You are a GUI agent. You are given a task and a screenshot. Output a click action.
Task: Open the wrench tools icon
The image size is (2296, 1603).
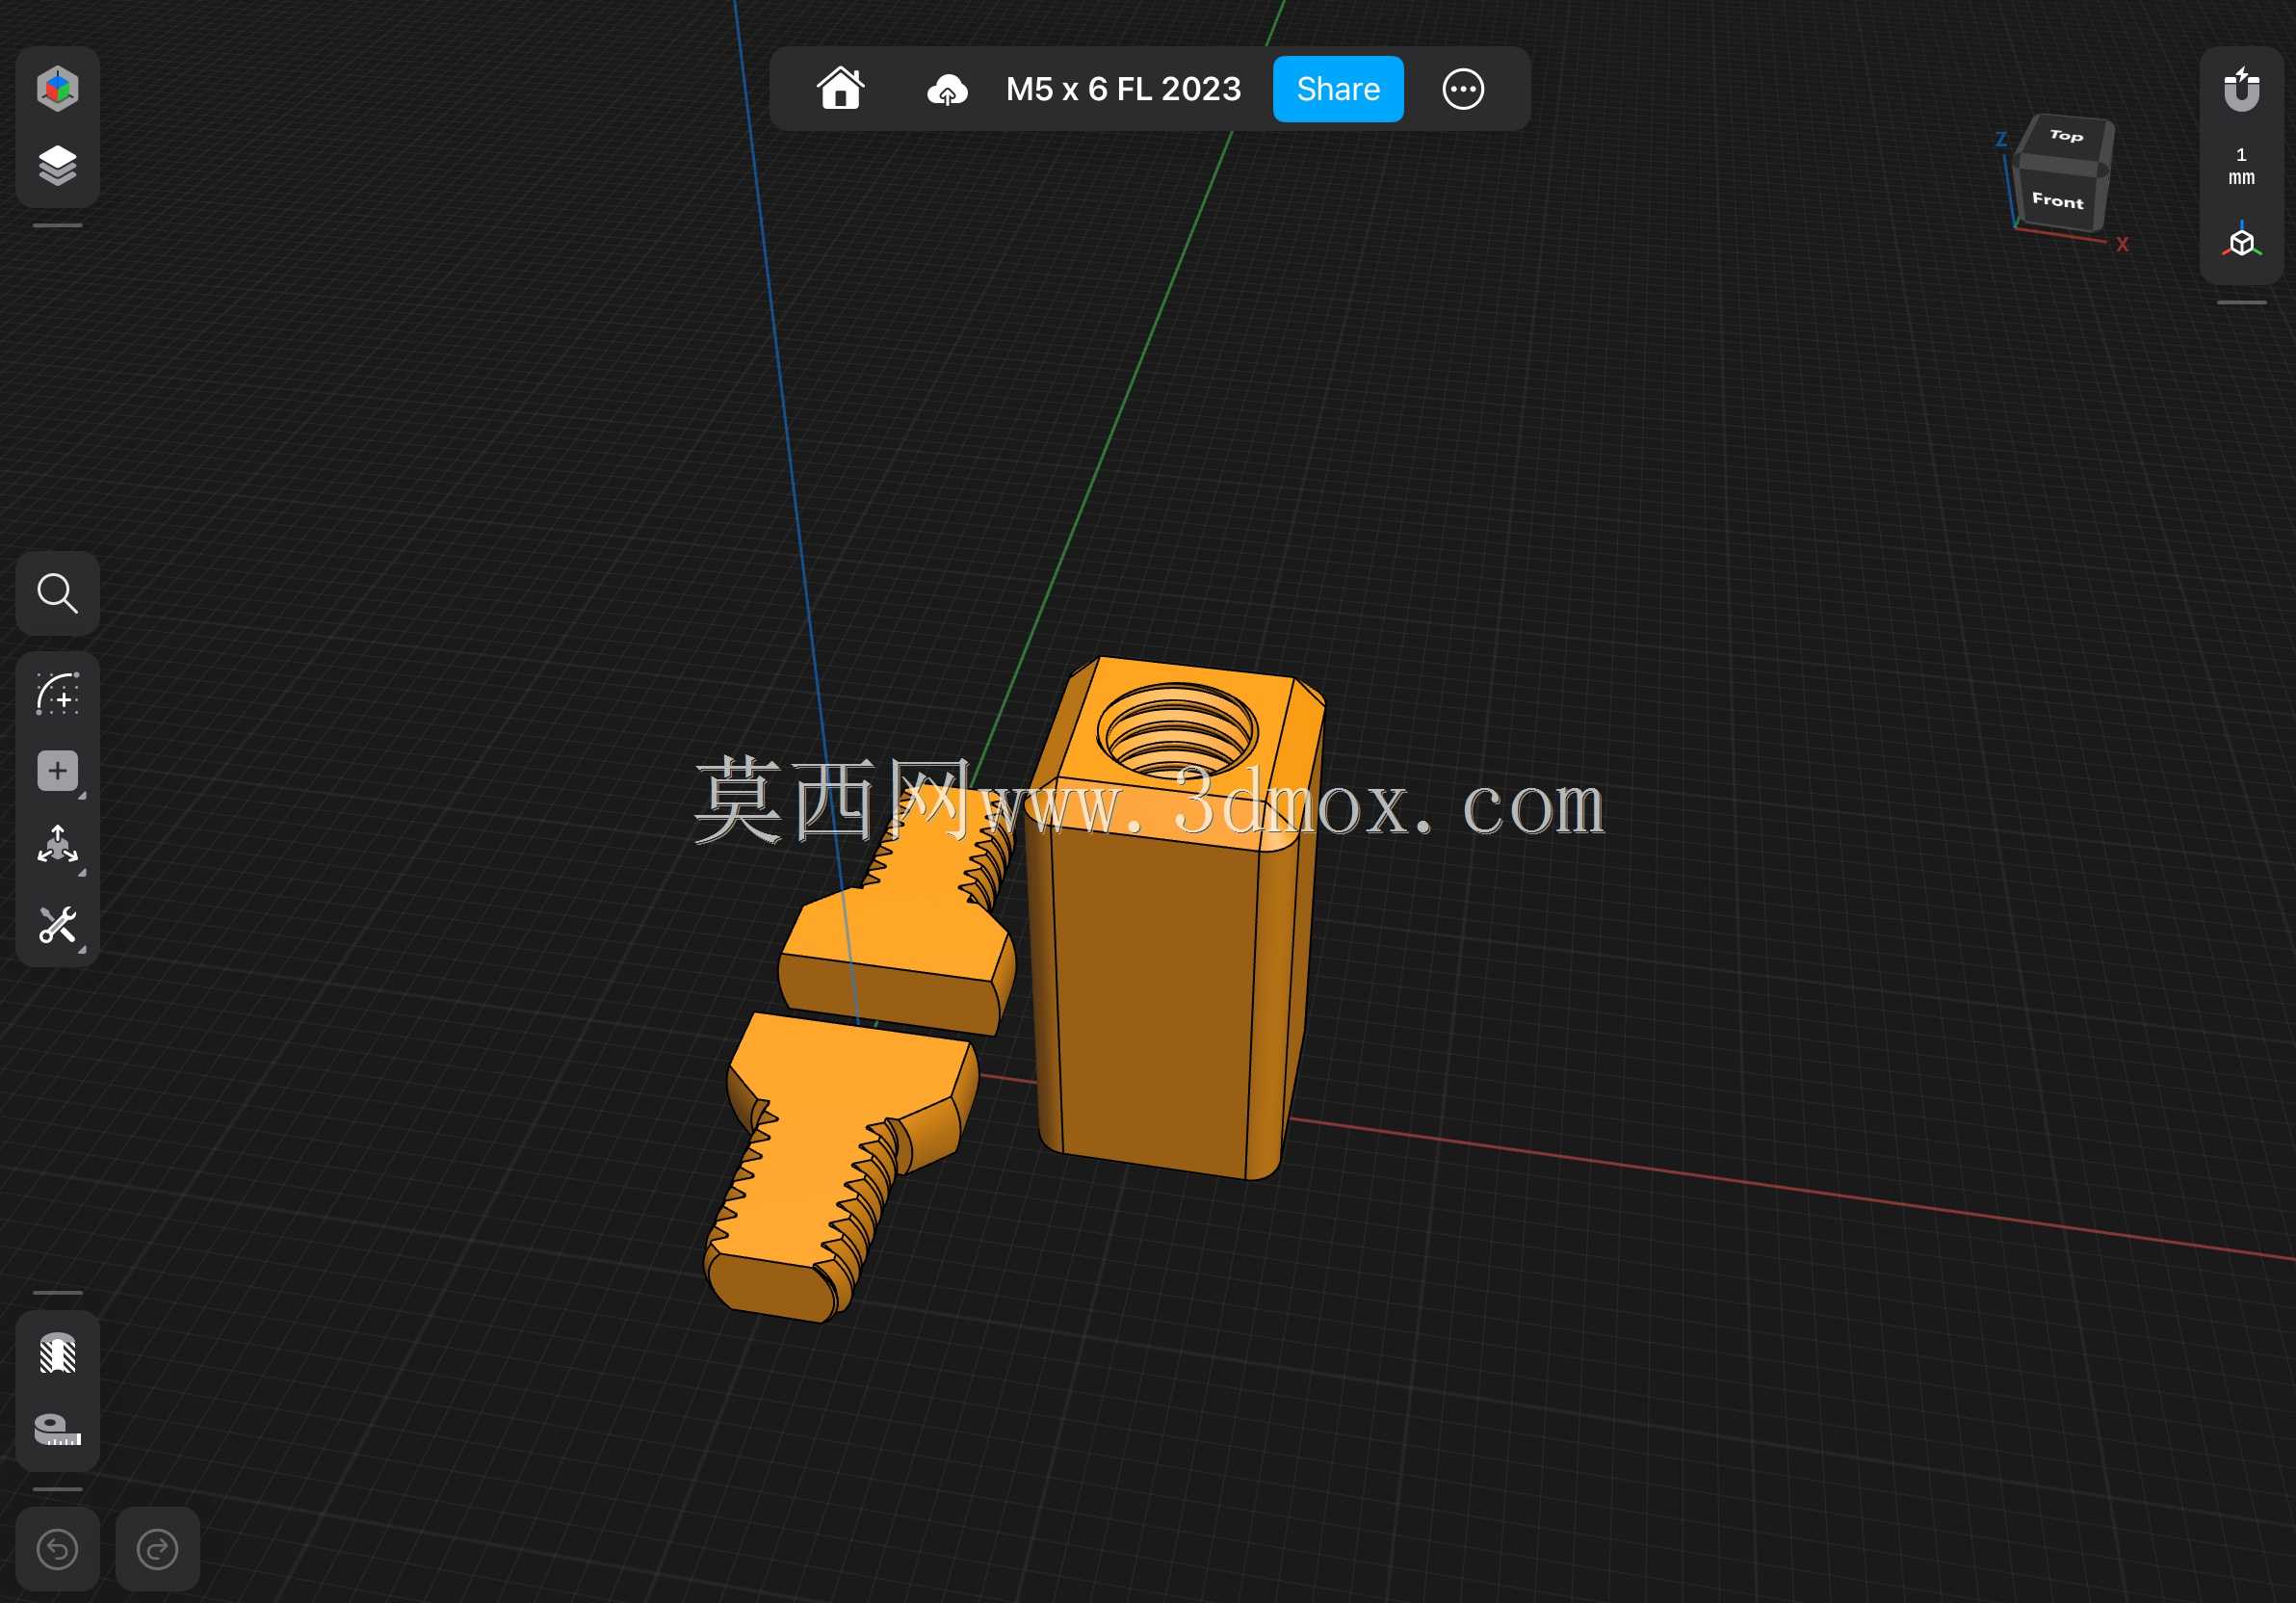[x=57, y=925]
